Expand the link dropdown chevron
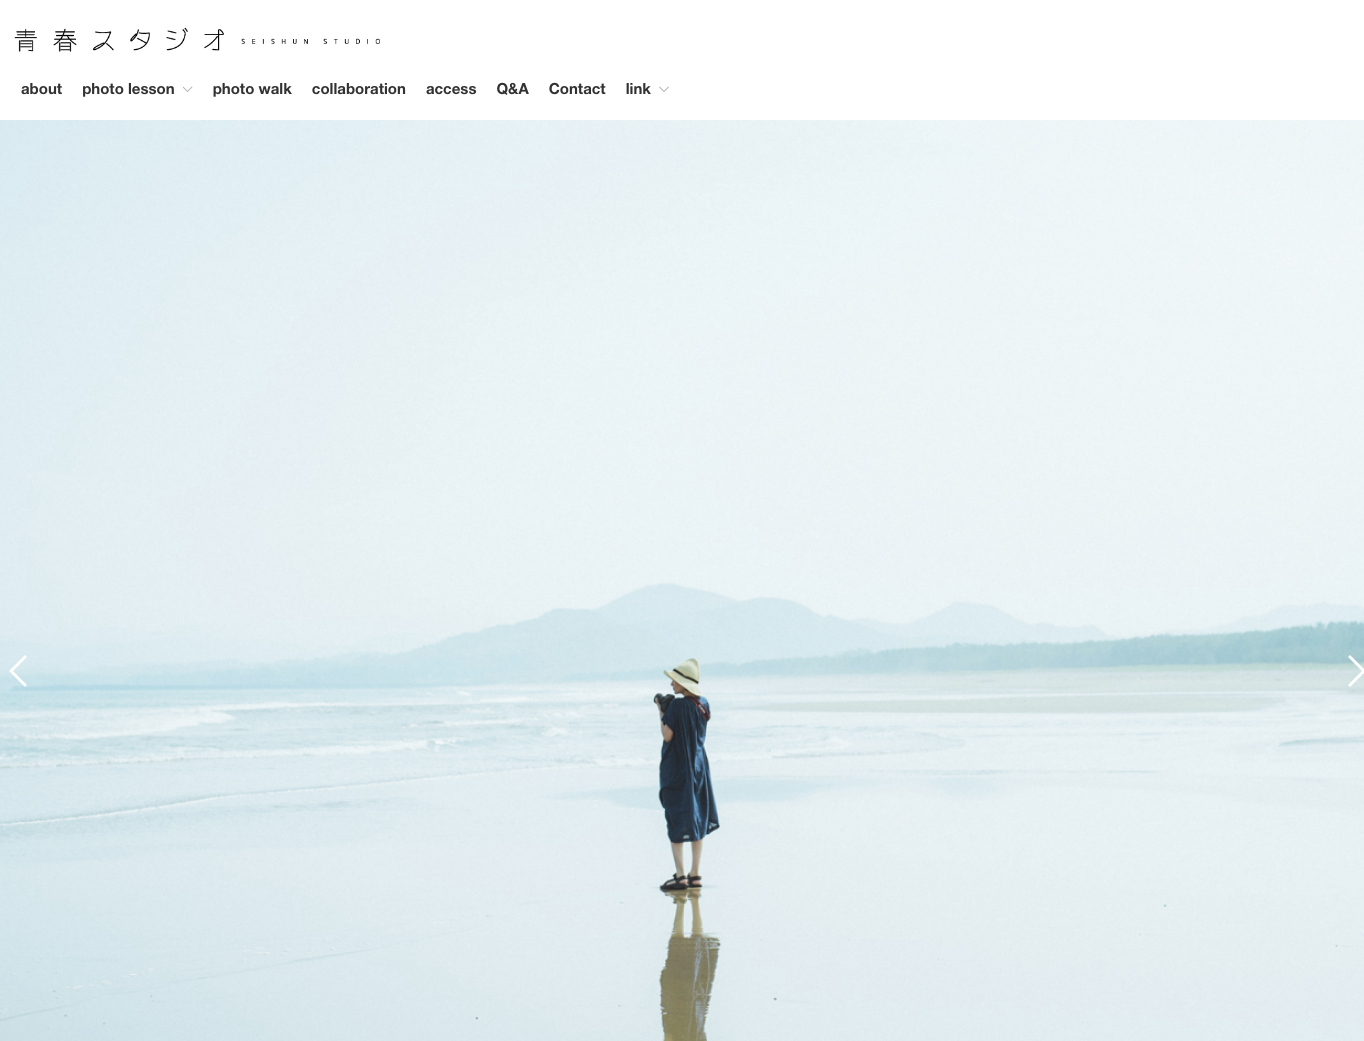This screenshot has height=1041, width=1364. [x=663, y=90]
